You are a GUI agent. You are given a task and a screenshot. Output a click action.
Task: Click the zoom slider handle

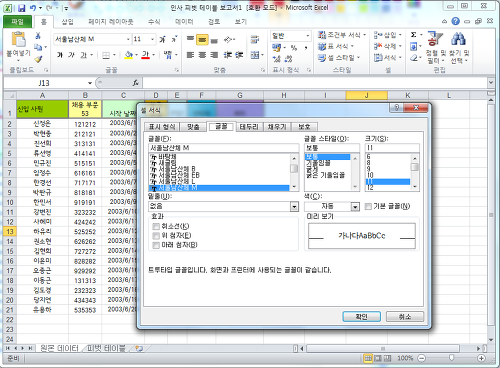click(x=451, y=358)
